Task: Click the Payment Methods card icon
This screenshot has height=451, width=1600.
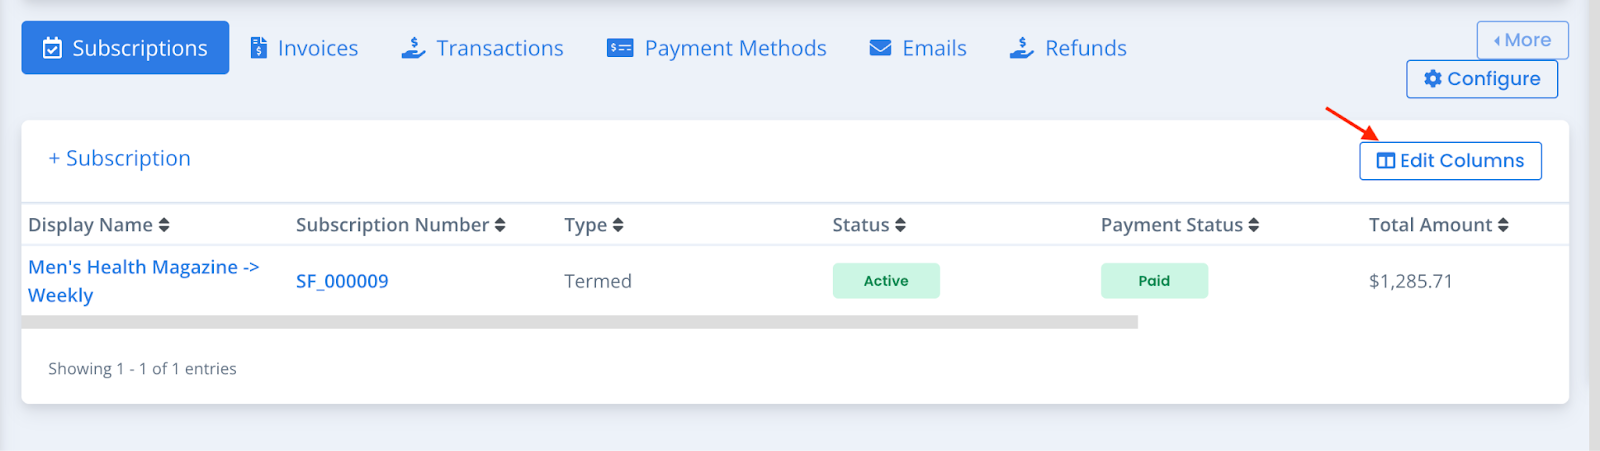Action: [x=620, y=48]
